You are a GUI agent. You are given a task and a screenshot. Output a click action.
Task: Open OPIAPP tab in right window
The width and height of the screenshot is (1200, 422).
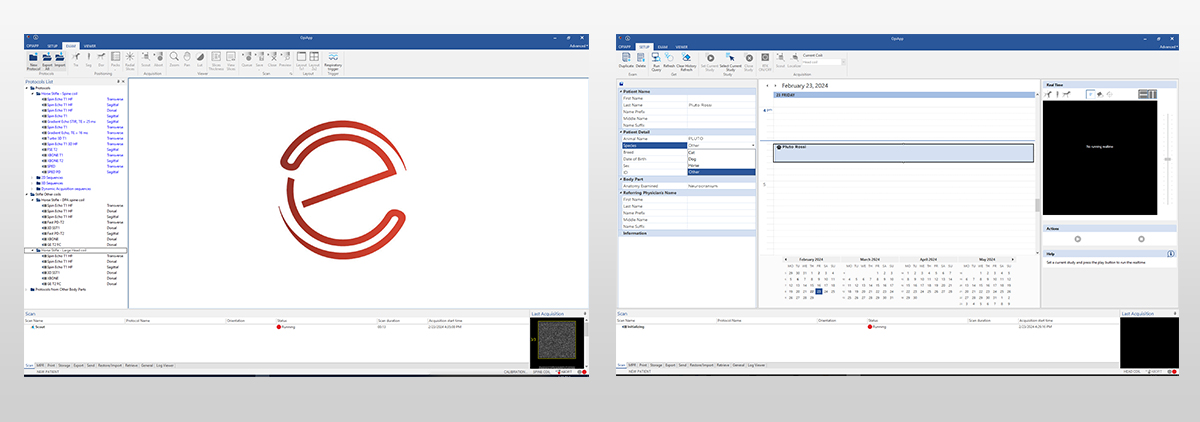tap(624, 47)
